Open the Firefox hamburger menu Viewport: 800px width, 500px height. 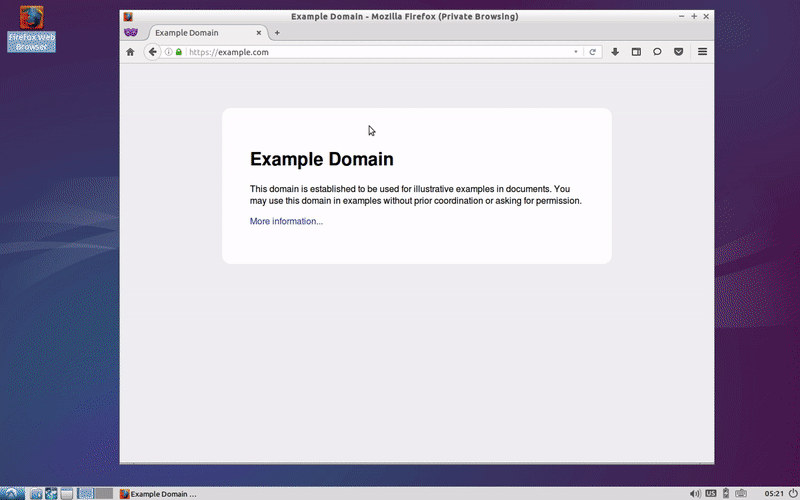703,52
